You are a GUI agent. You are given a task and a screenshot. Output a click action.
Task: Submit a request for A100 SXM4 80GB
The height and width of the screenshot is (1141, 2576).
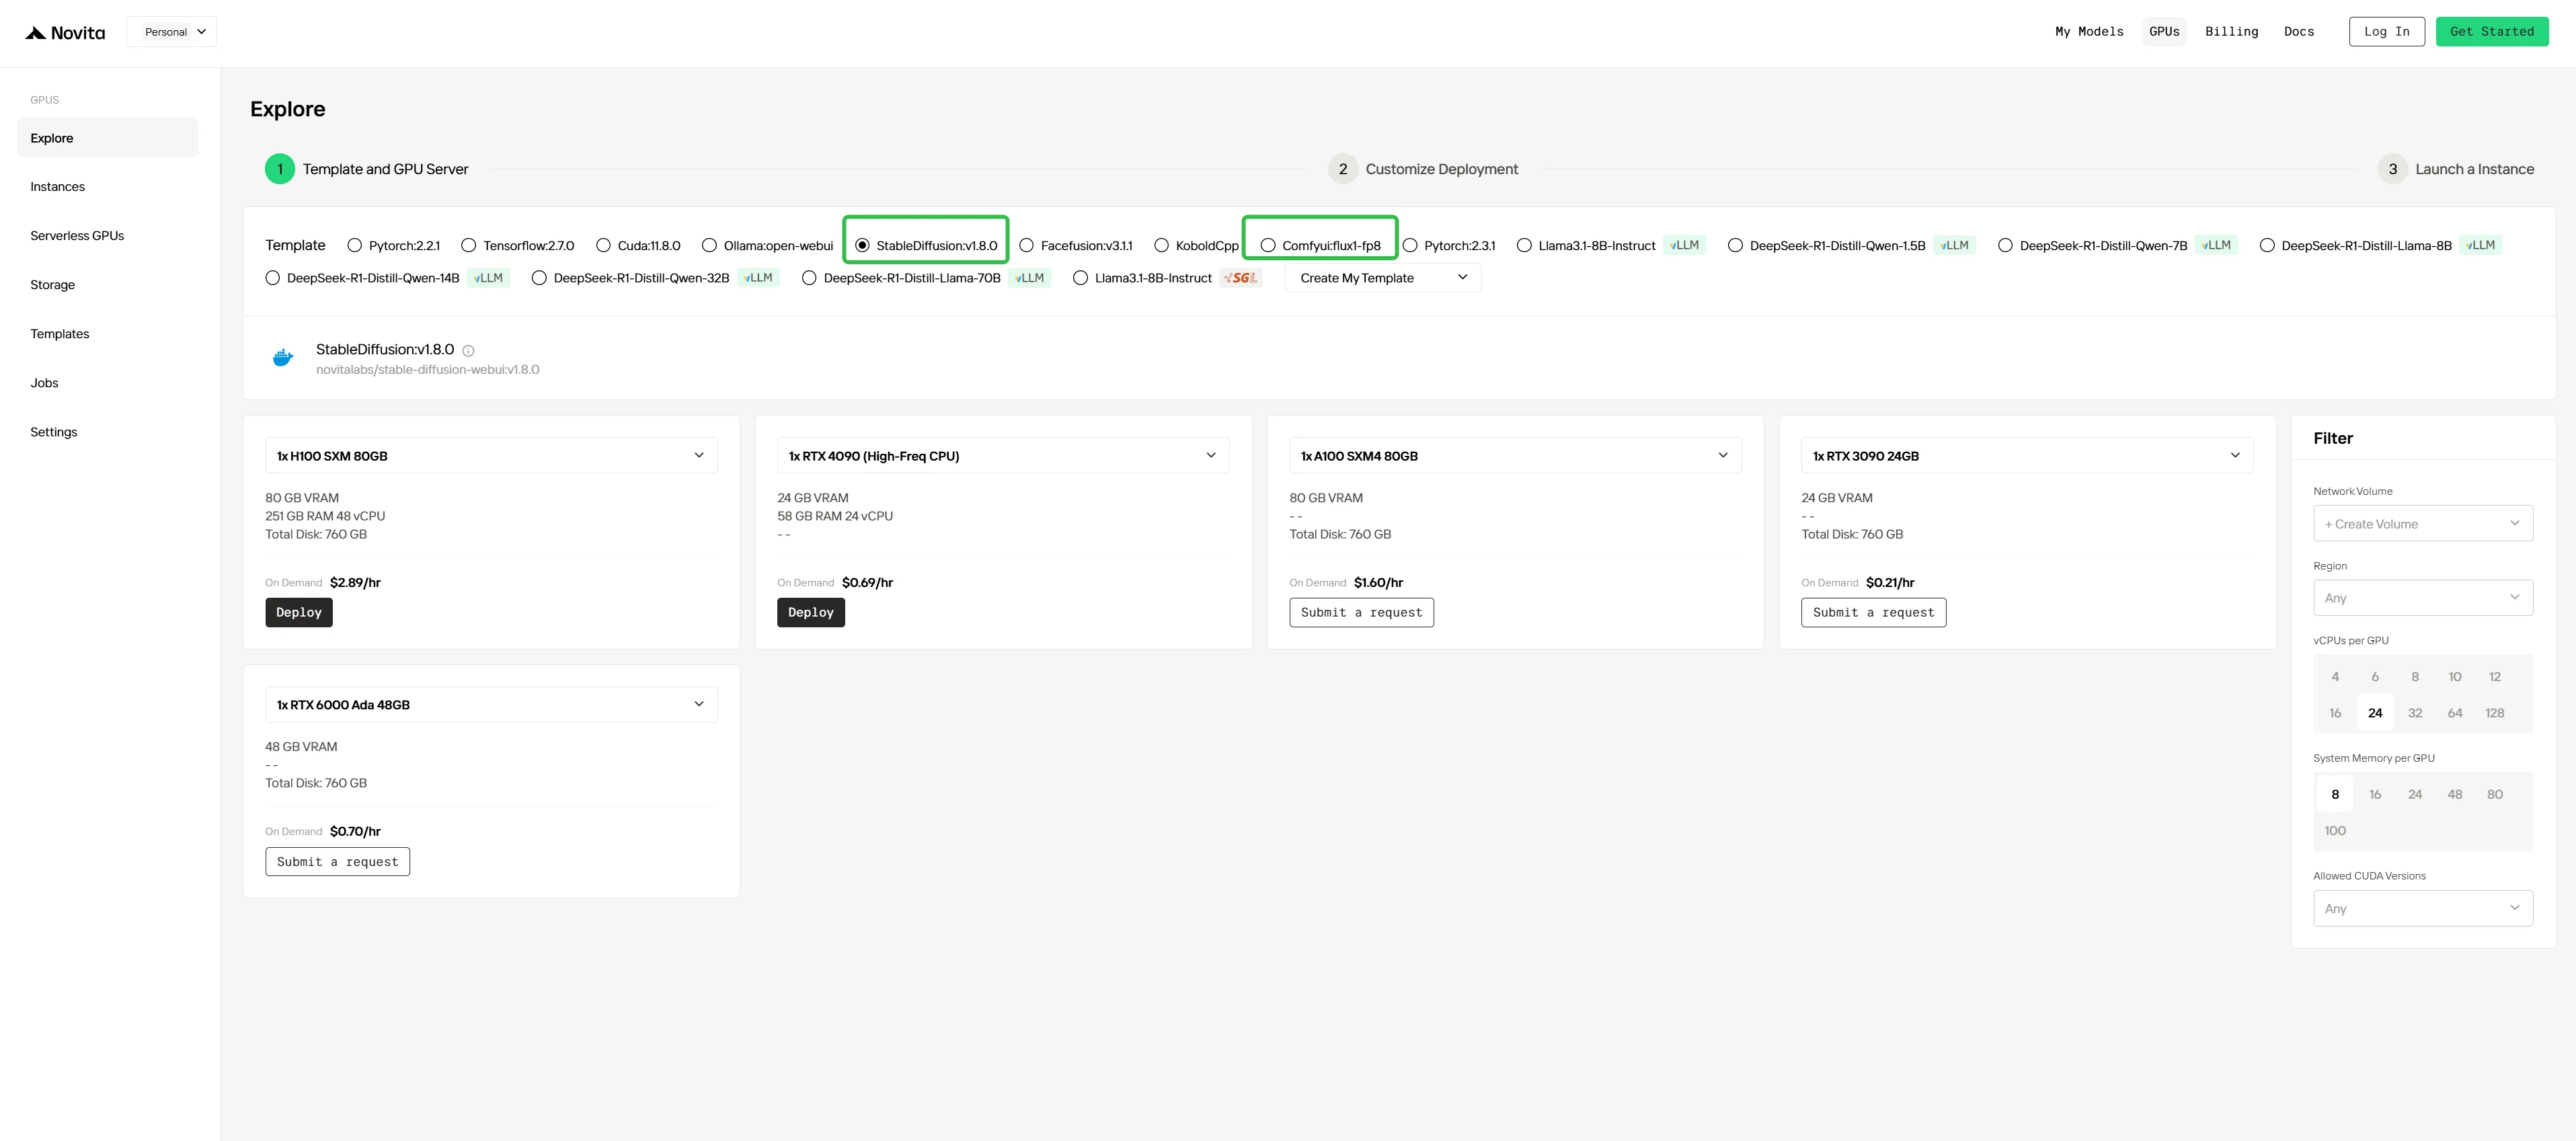tap(1361, 613)
